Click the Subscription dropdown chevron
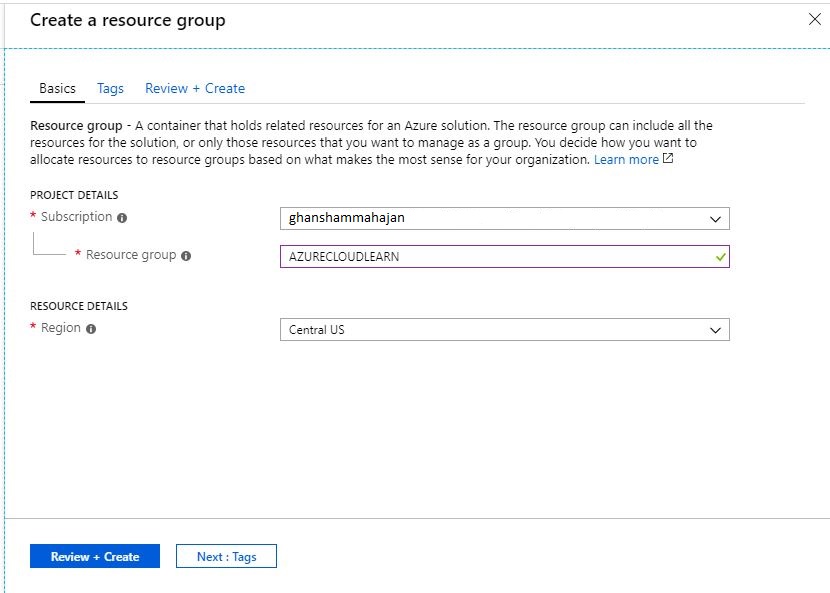The height and width of the screenshot is (593, 830). tap(714, 218)
